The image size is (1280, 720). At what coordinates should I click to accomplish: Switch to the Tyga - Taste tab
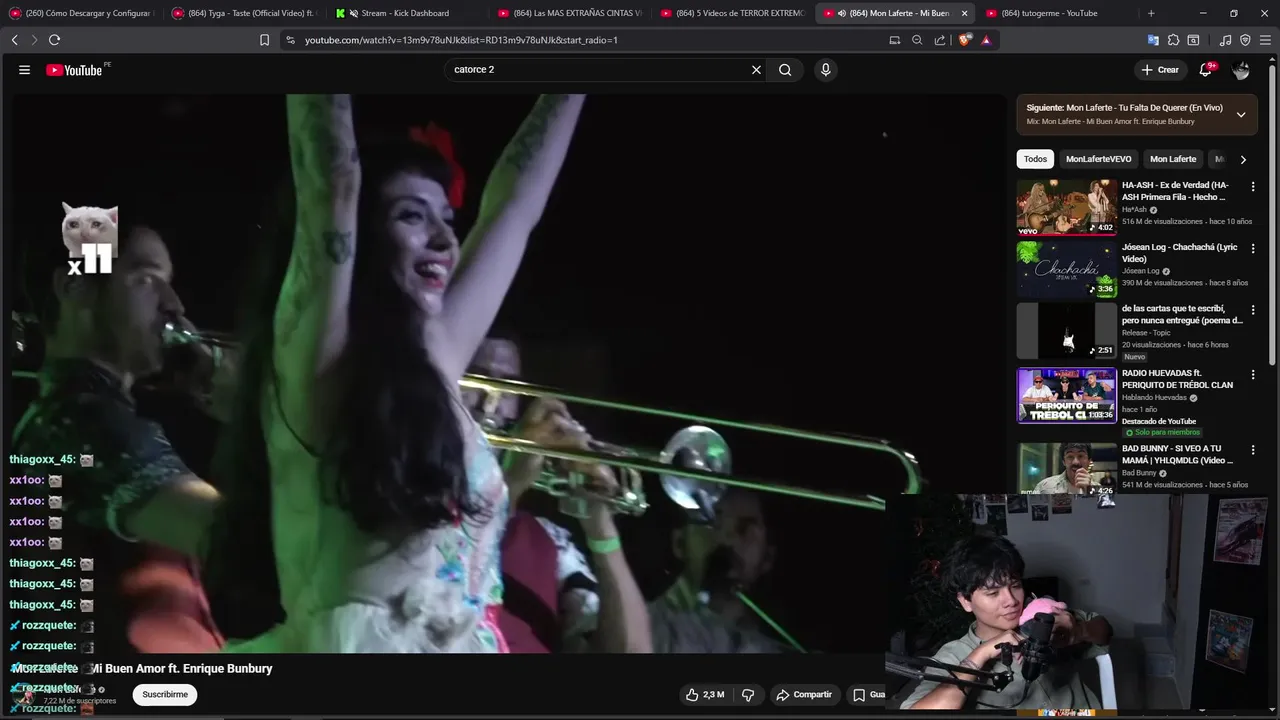coord(245,13)
